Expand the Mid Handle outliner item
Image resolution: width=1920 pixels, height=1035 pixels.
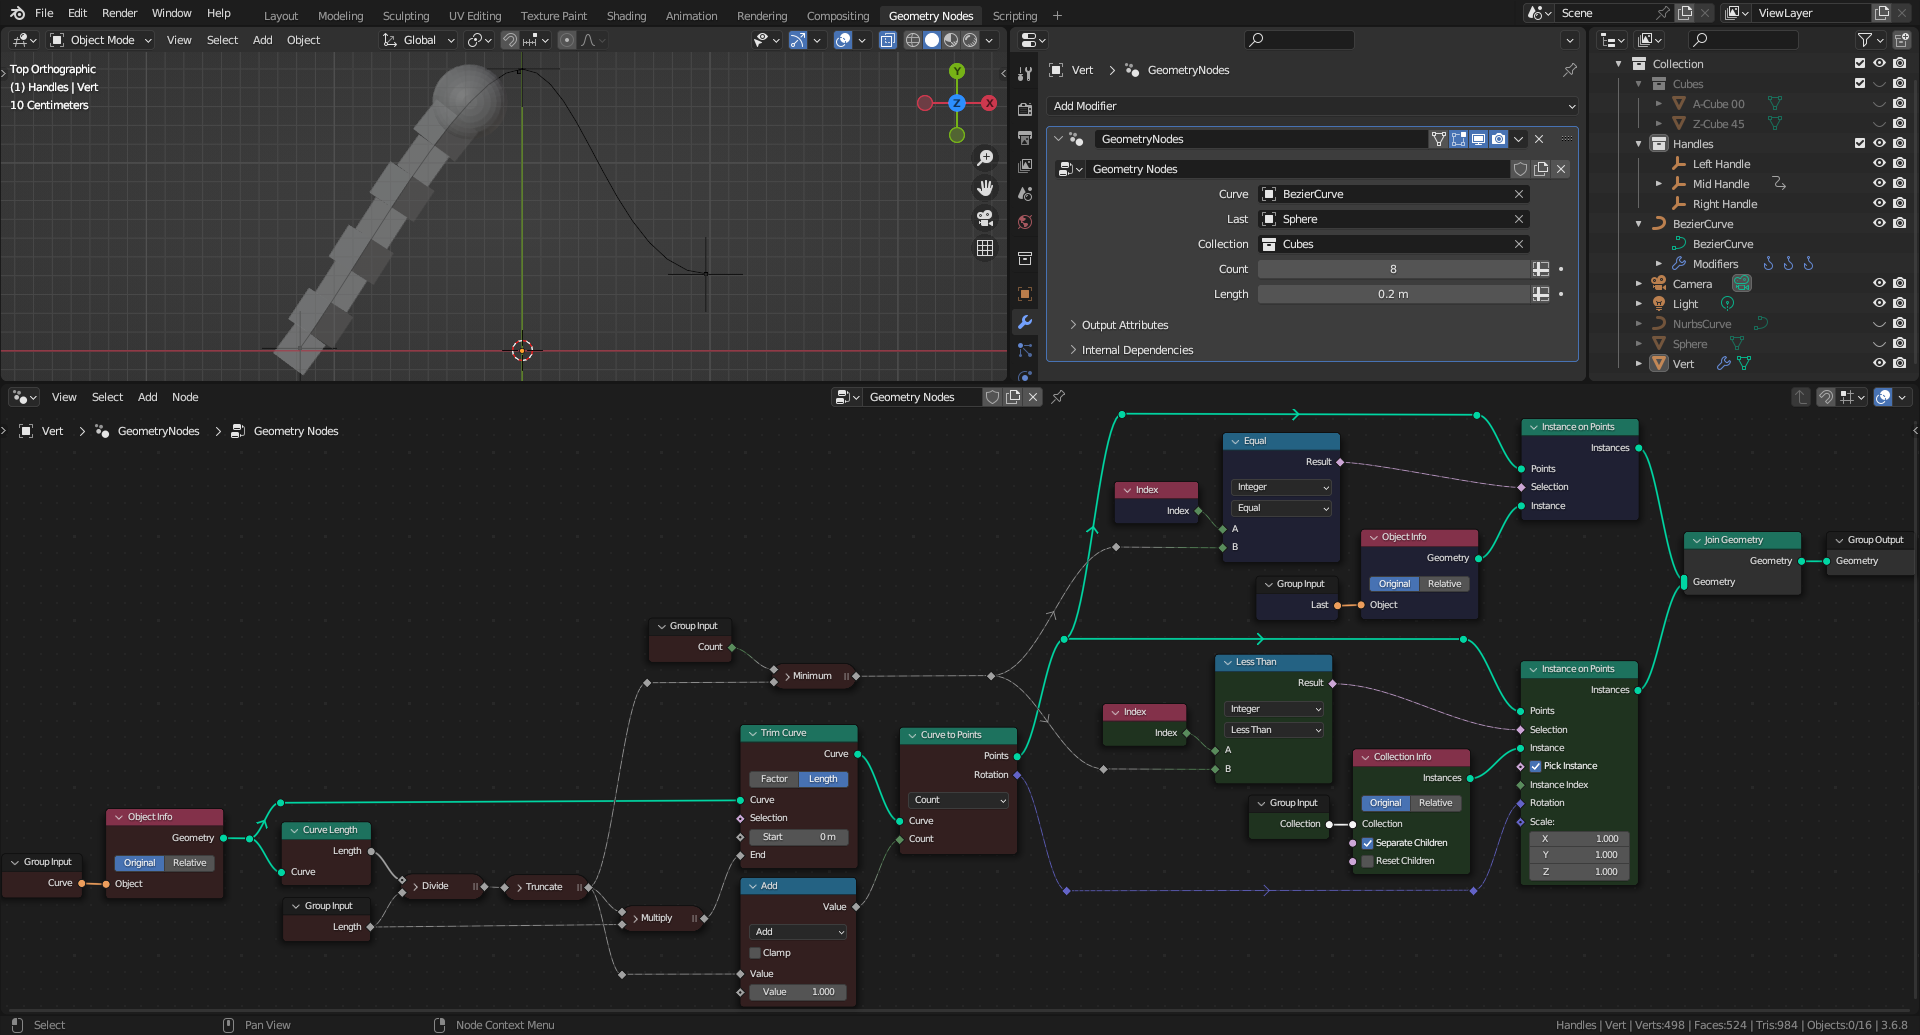tap(1659, 184)
